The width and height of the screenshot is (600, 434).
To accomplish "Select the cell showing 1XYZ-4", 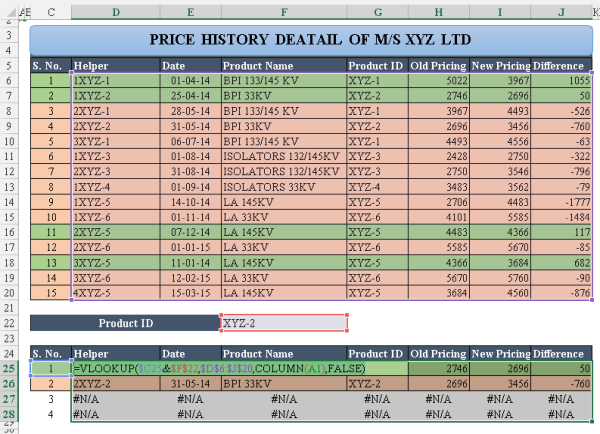I will coord(115,187).
